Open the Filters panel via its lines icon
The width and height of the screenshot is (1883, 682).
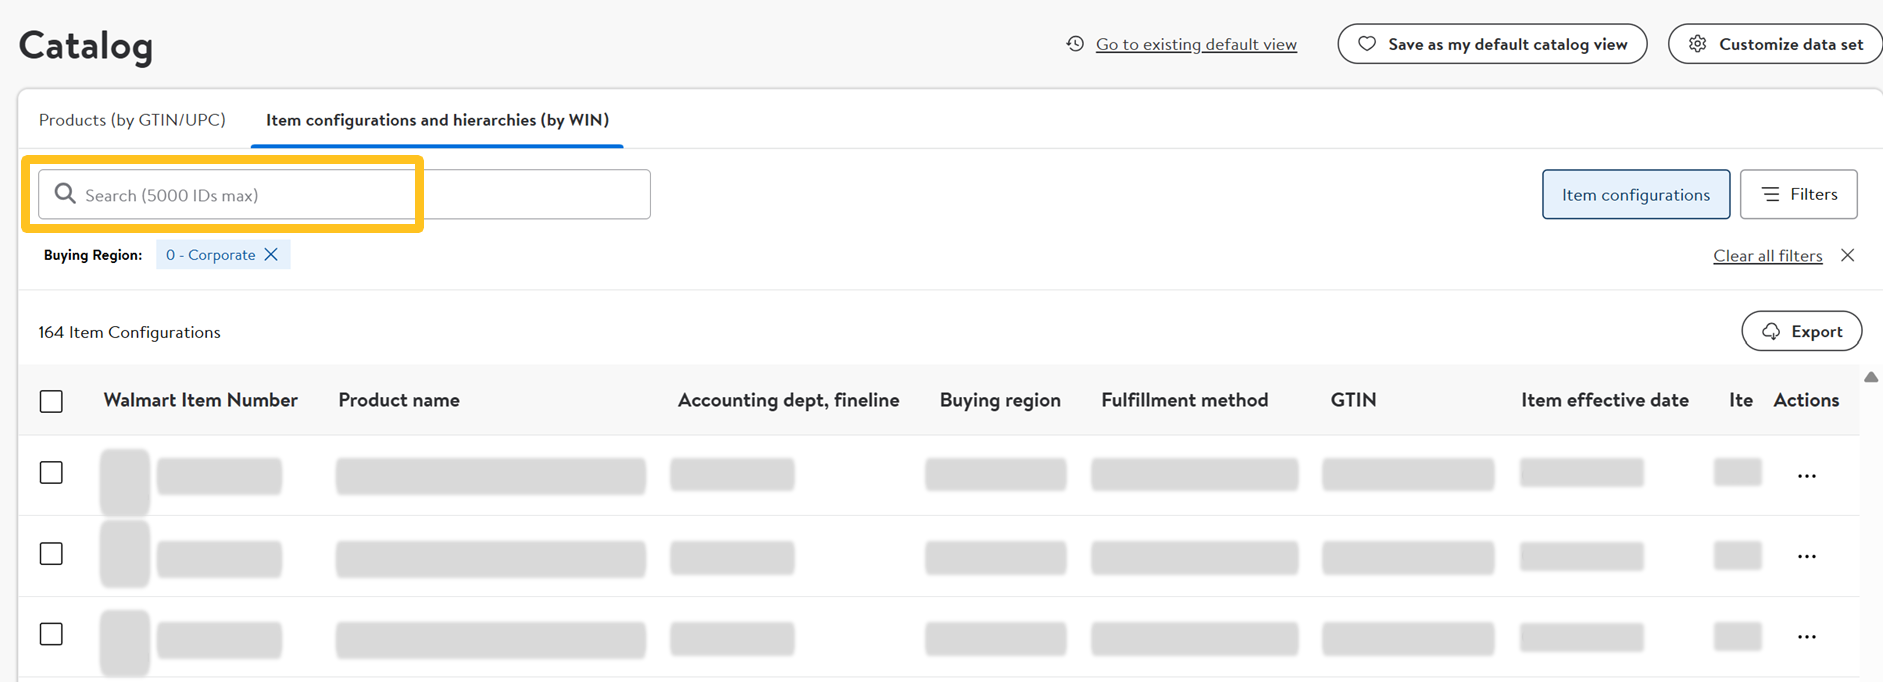[x=1770, y=194]
